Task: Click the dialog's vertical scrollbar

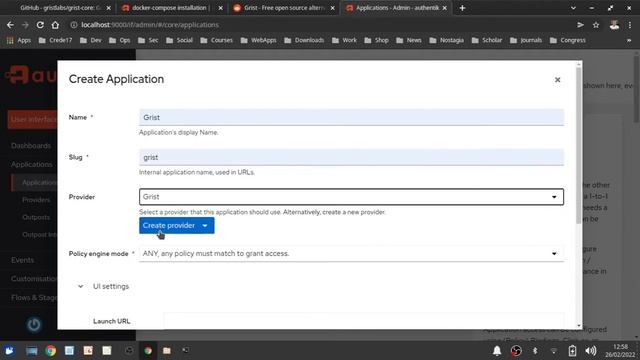Action: pyautogui.click(x=578, y=145)
